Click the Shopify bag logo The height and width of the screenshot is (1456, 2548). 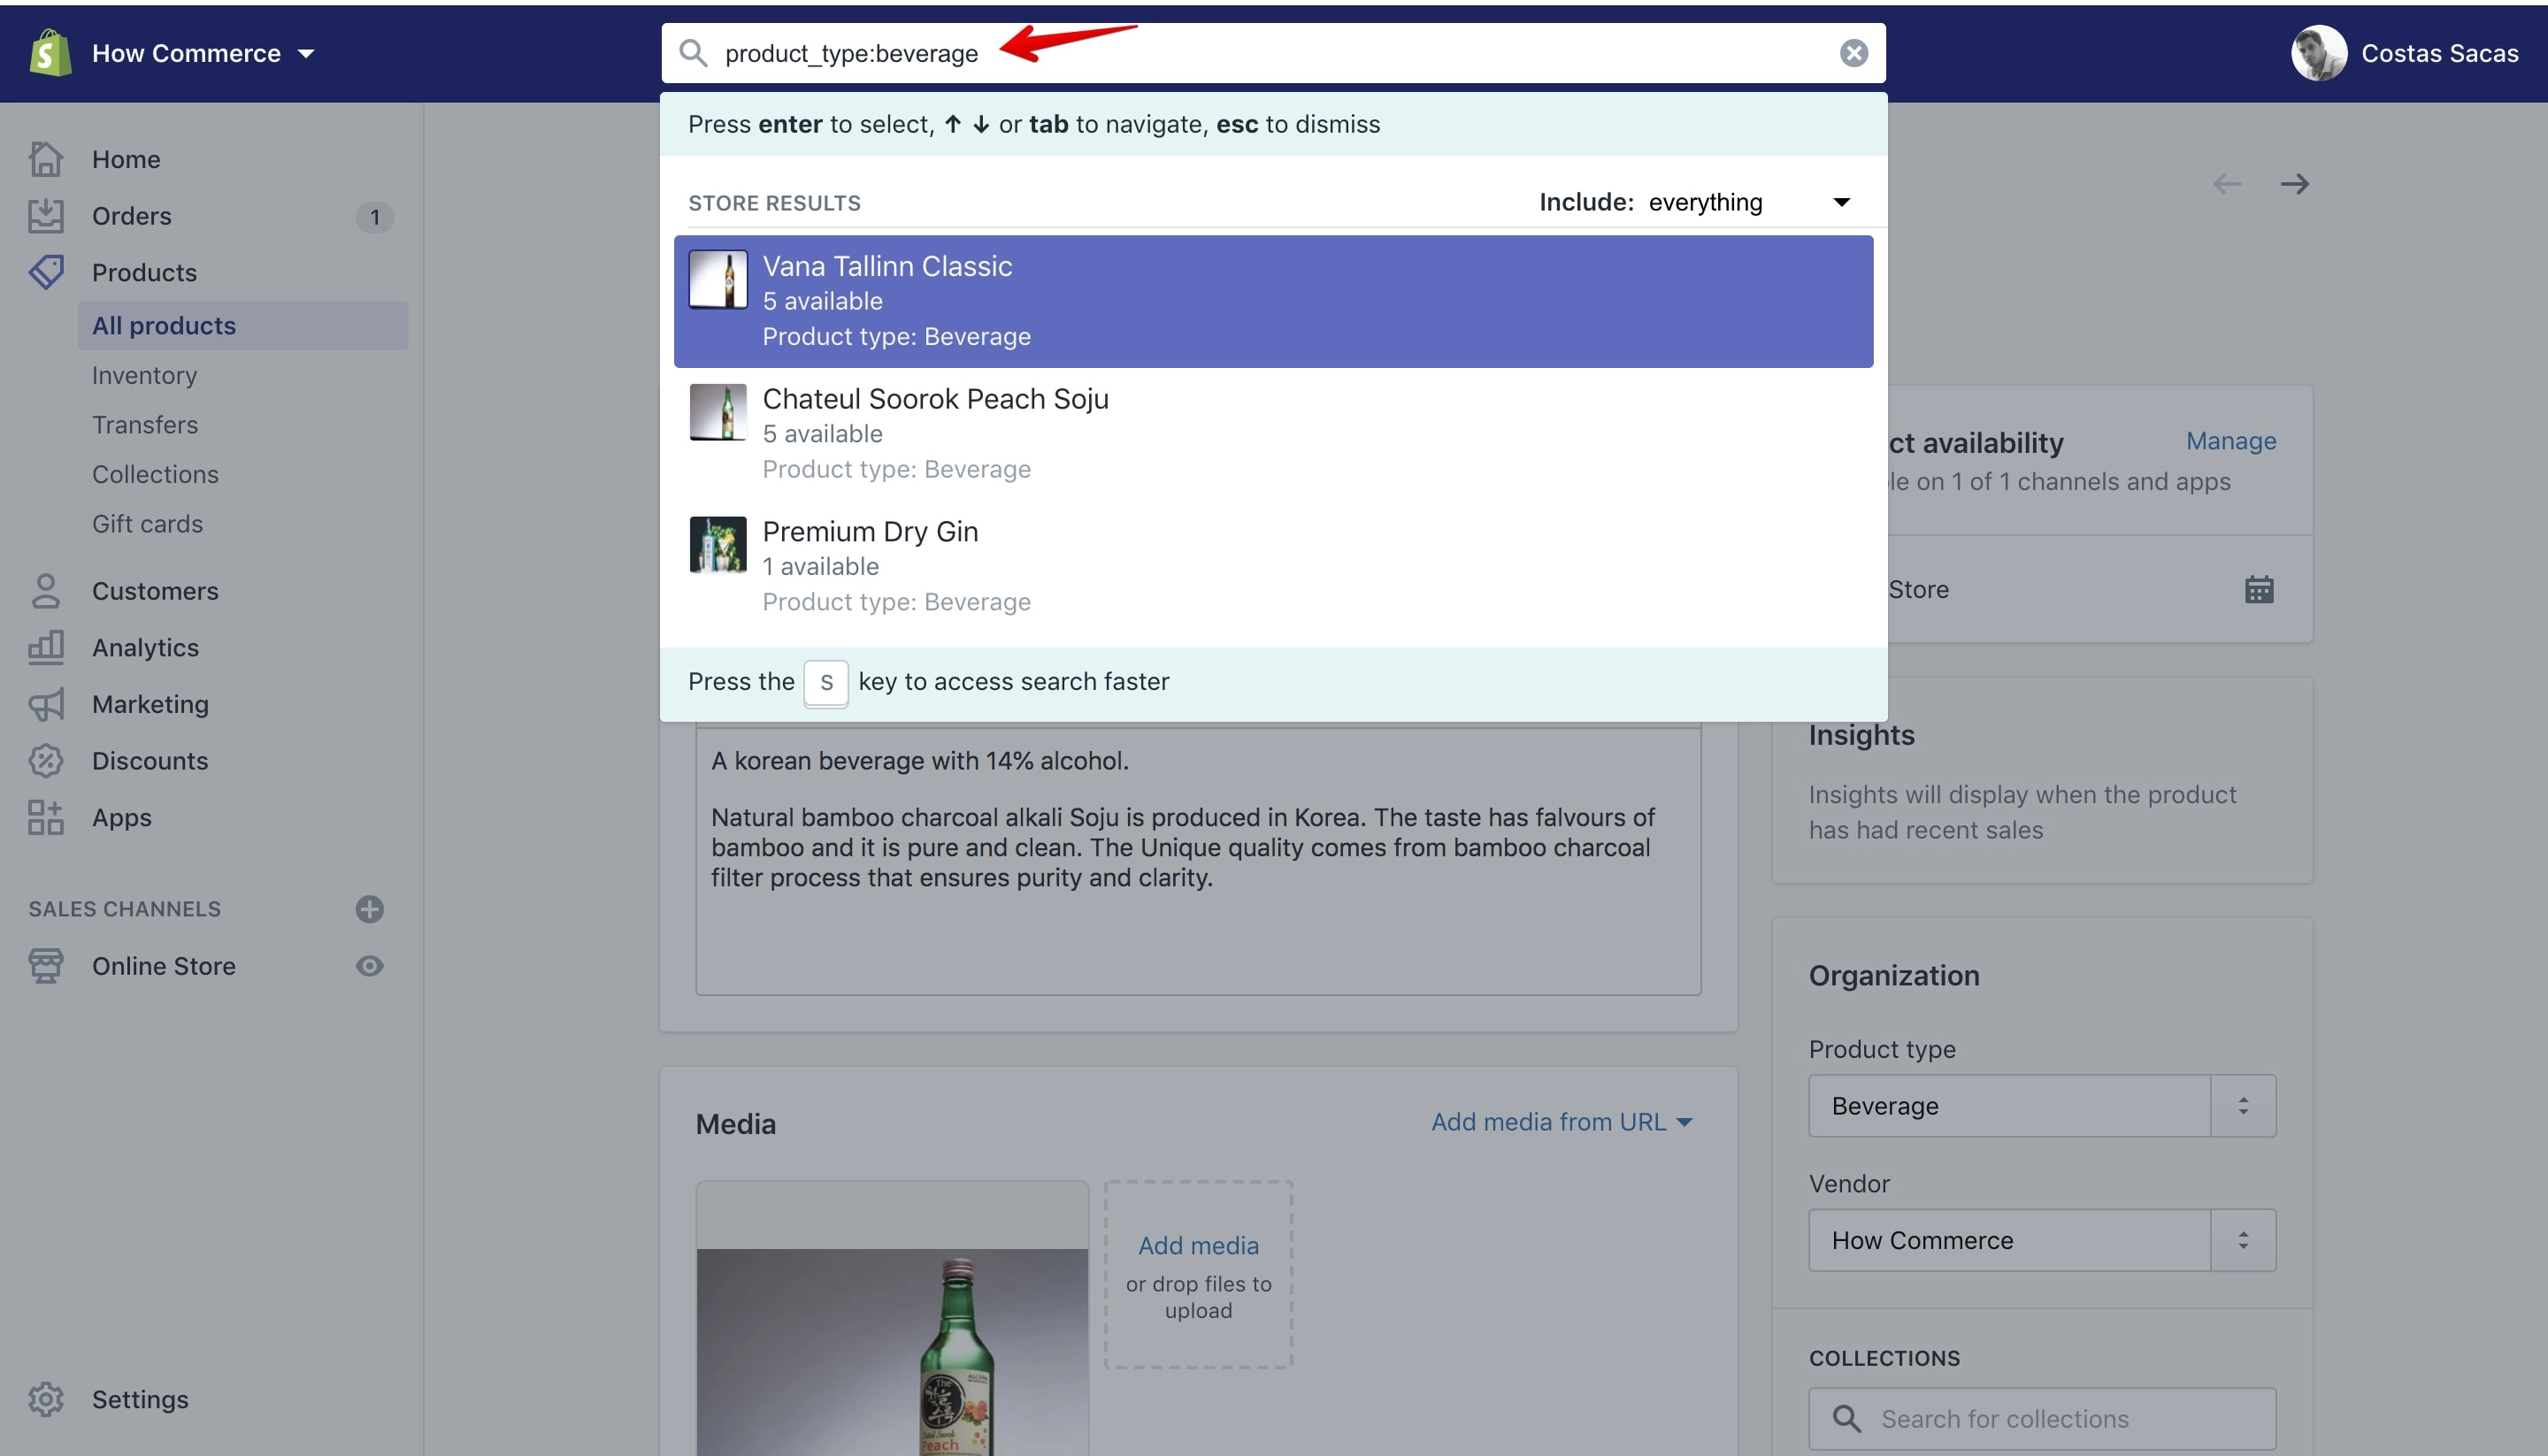point(50,53)
